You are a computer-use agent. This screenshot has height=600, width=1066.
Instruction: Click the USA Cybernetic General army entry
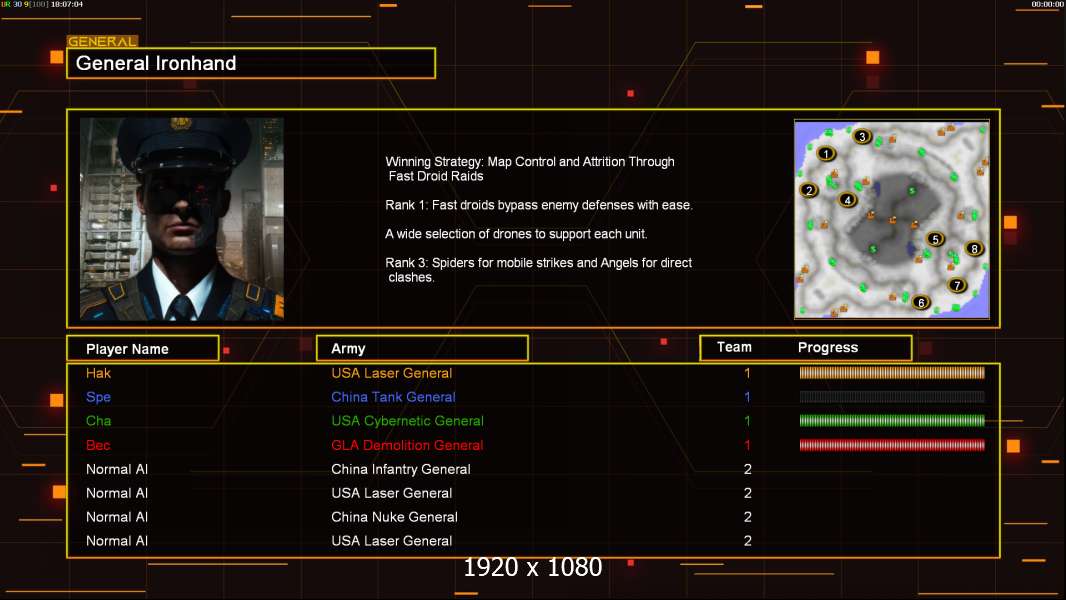(x=407, y=421)
